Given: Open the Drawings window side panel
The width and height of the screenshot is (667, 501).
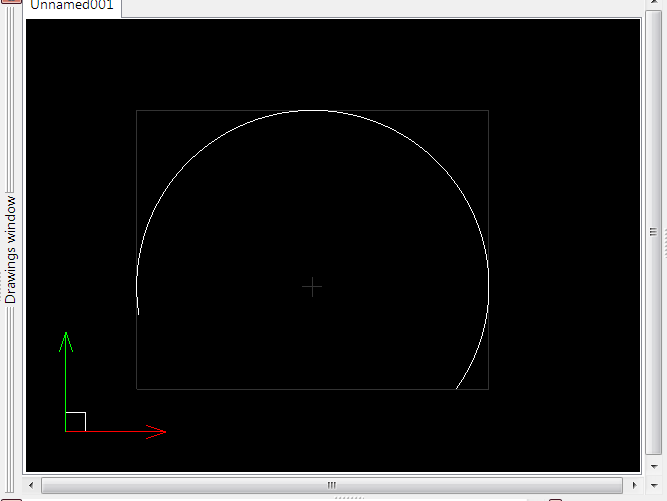Looking at the screenshot, I should pyautogui.click(x=12, y=250).
